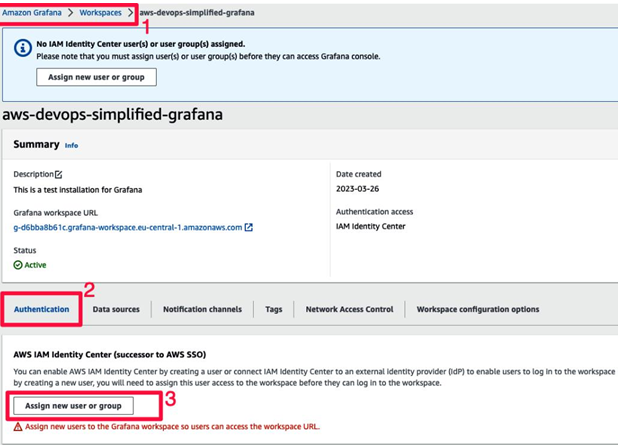
Task: Click the Amazon Grafana breadcrumb link
Action: pos(32,13)
